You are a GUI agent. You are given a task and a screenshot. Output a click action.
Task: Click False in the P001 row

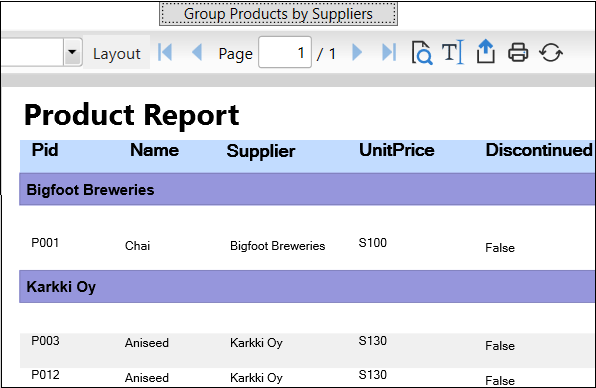pos(500,248)
